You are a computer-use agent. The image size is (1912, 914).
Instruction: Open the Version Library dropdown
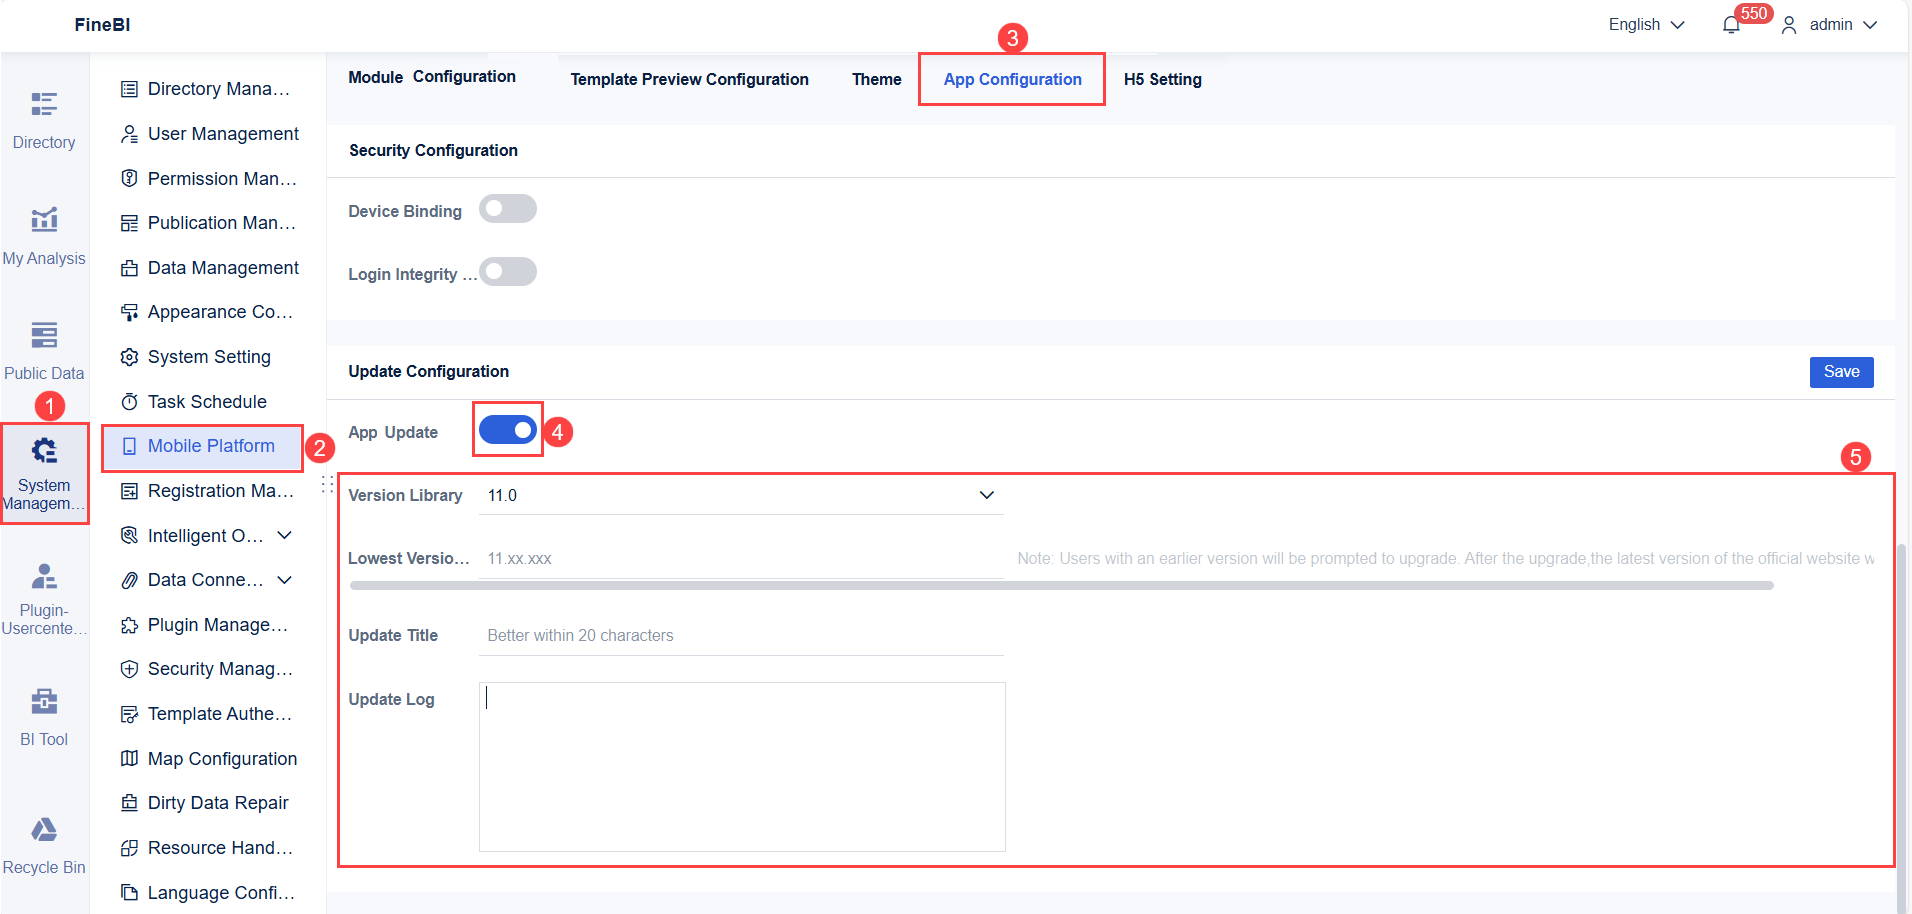pos(741,495)
